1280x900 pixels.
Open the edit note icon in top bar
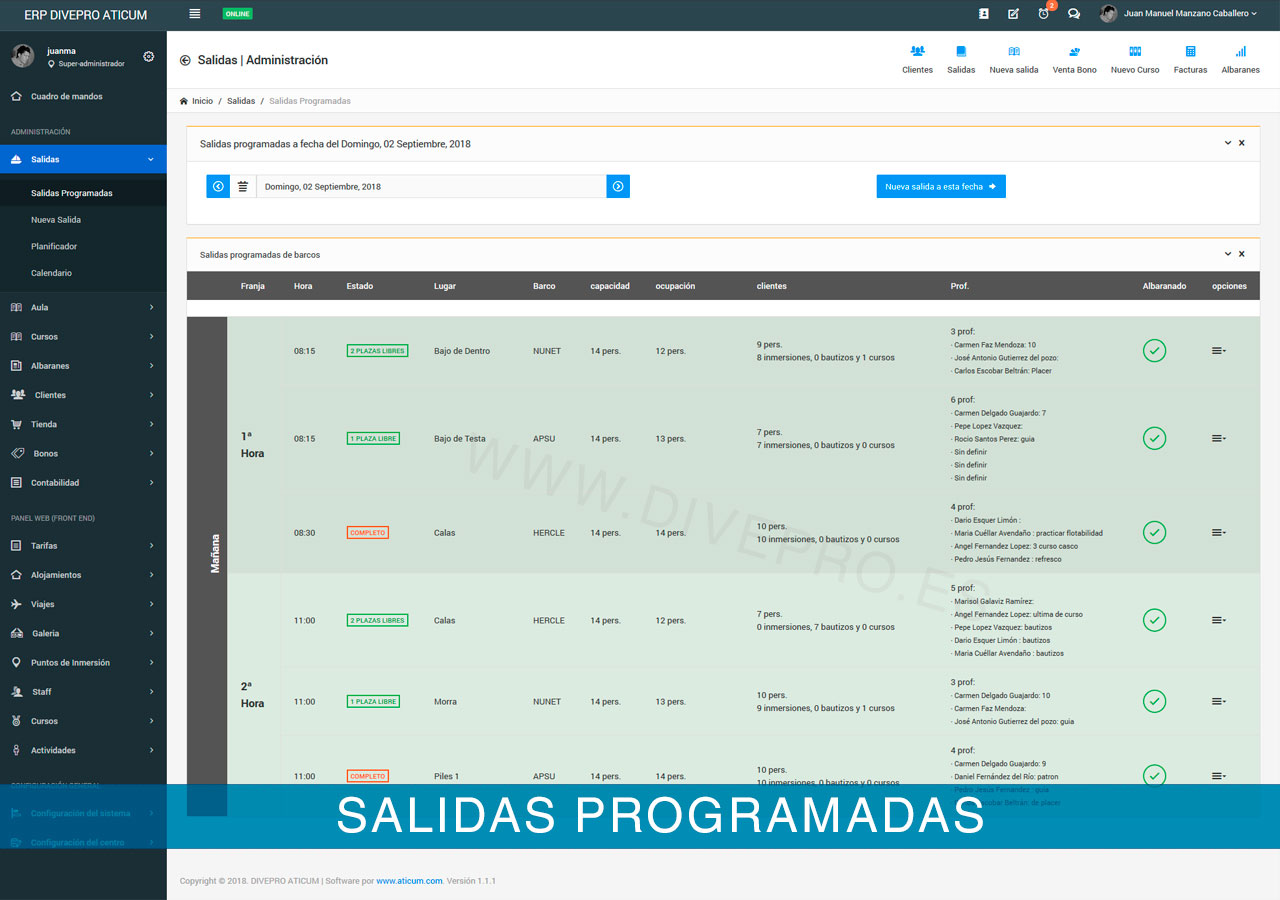(1013, 14)
